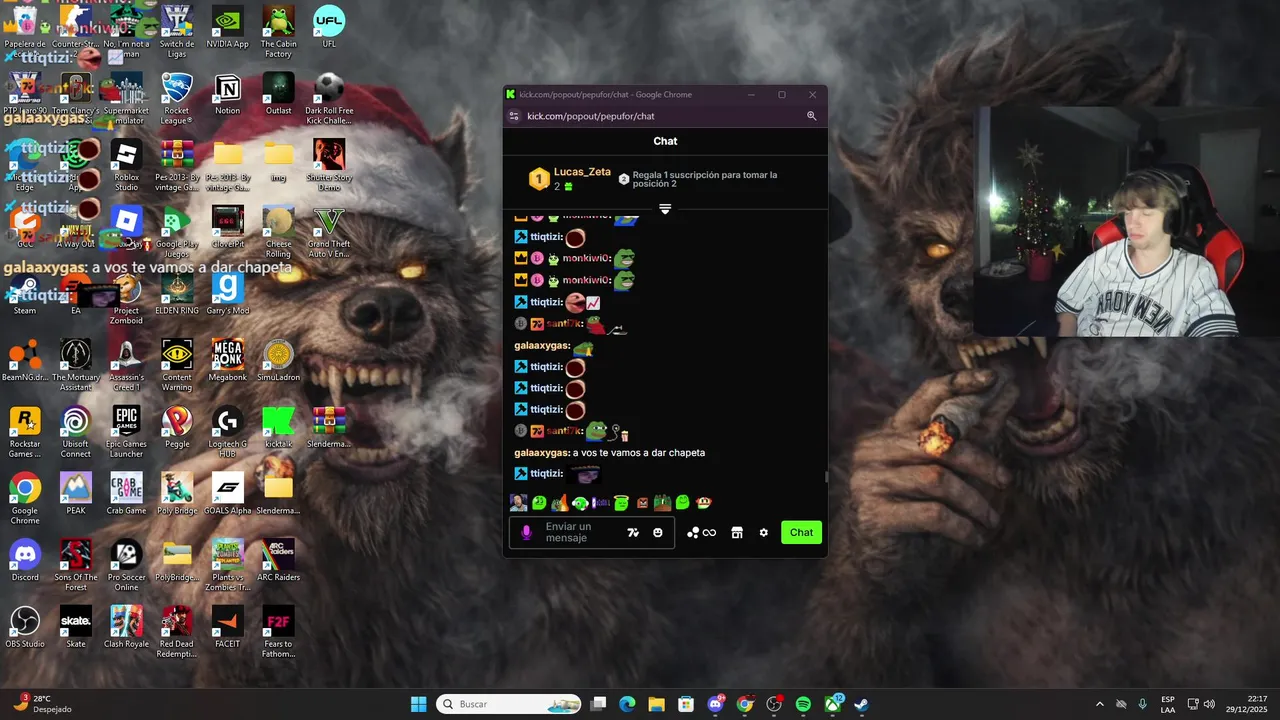
Task: Select the first quick emote face thumbnail
Action: 518,503
